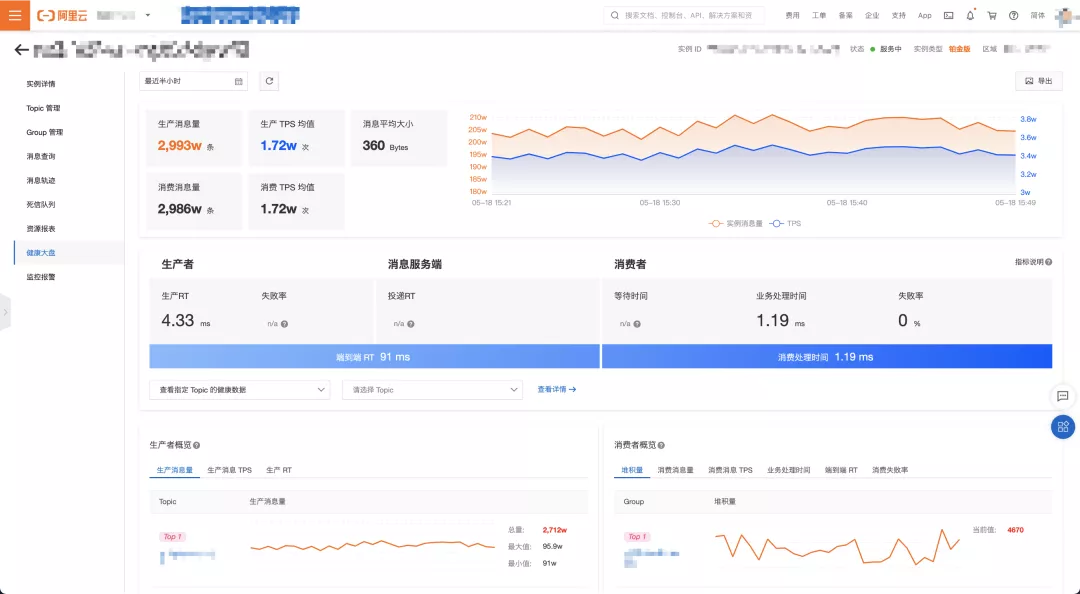Open 支持 in top navigation
Image resolution: width=1080 pixels, height=594 pixels.
899,15
